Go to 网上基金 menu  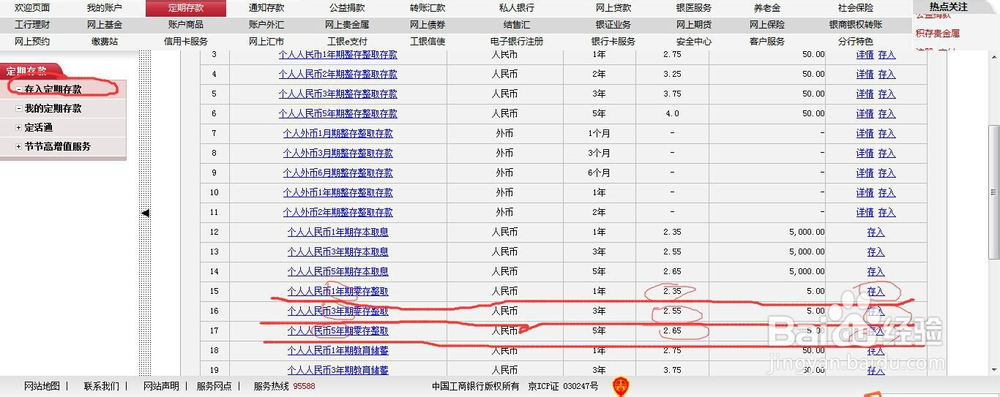click(105, 25)
